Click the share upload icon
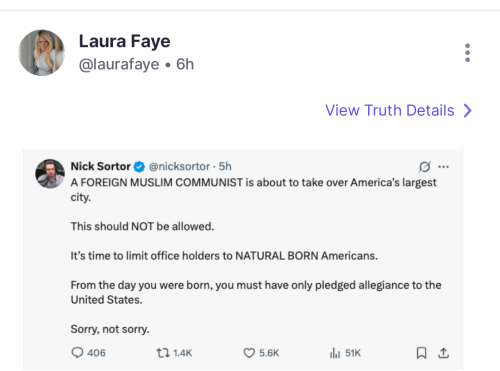 (443, 353)
